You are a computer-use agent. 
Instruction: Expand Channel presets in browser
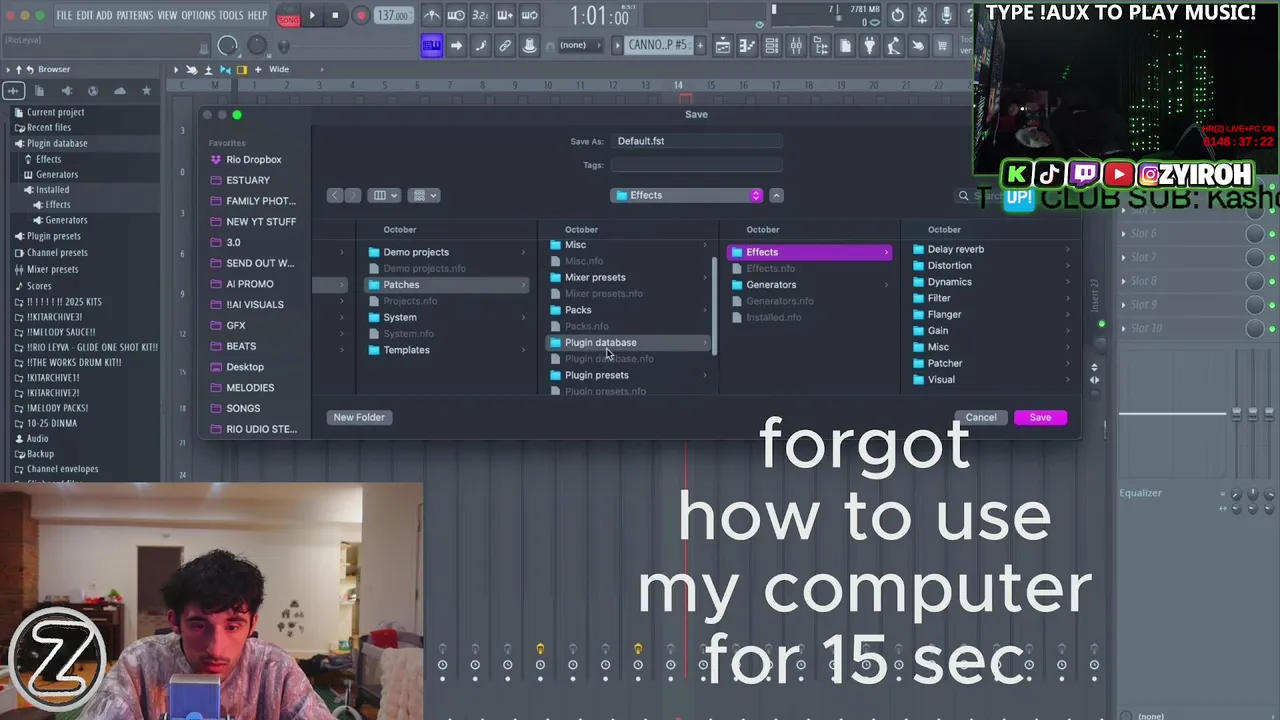[57, 253]
